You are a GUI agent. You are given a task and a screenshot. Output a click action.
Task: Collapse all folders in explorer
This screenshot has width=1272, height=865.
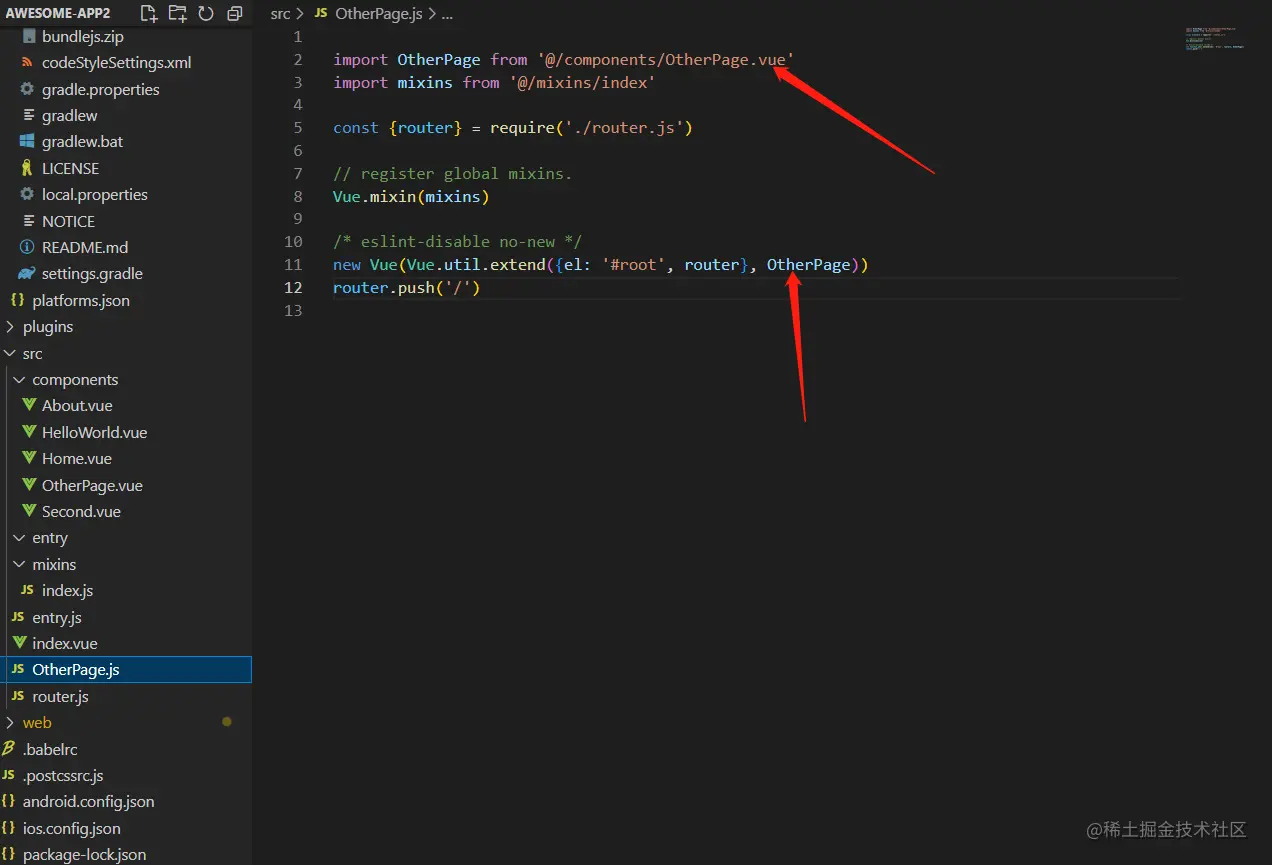[234, 14]
